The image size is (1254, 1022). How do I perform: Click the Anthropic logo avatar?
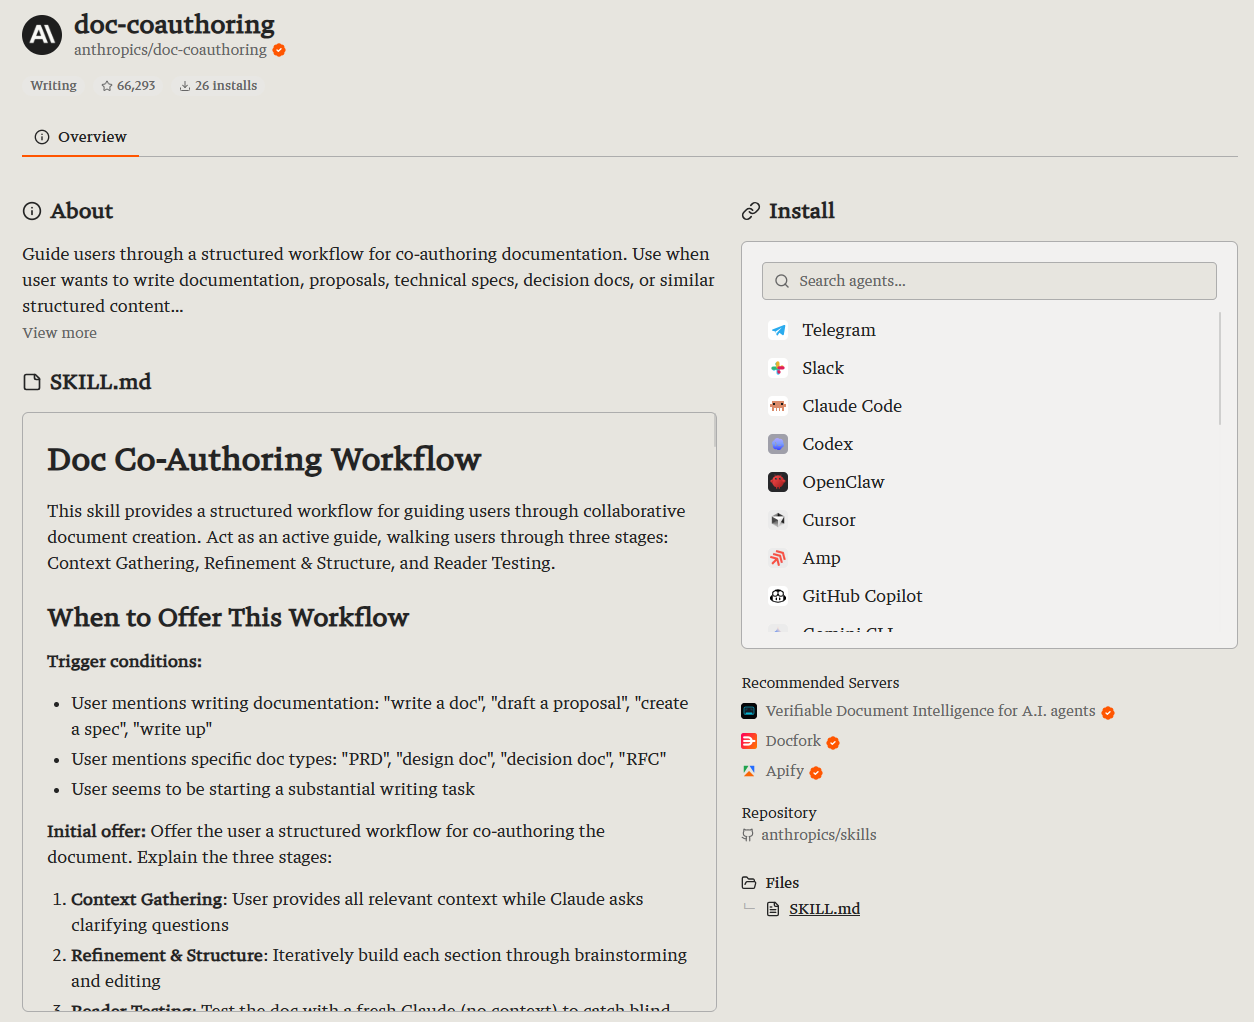click(x=42, y=35)
